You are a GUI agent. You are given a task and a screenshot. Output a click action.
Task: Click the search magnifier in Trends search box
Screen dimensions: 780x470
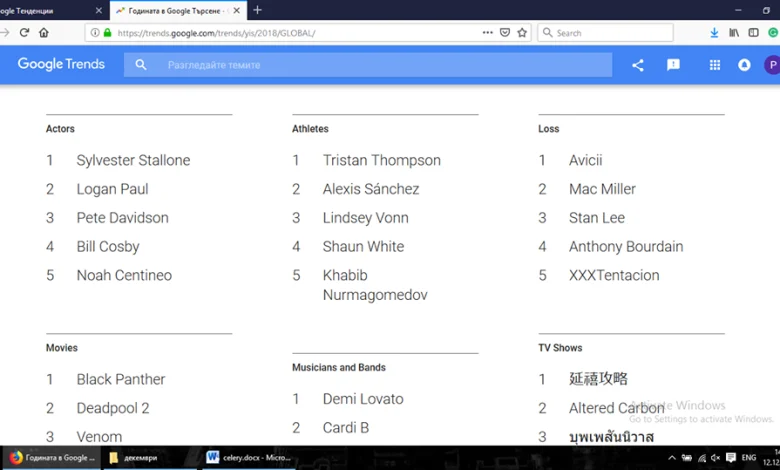tap(141, 65)
